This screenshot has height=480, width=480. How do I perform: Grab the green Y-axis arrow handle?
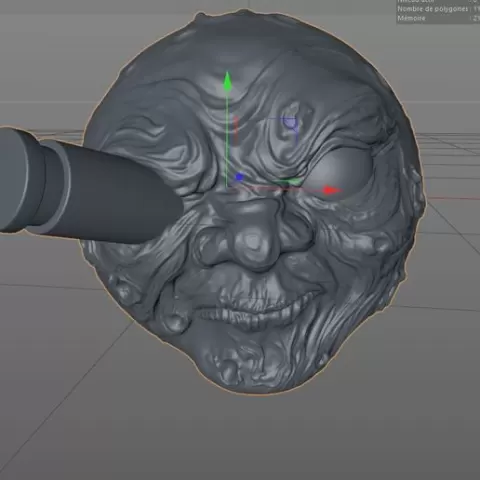pyautogui.click(x=227, y=81)
